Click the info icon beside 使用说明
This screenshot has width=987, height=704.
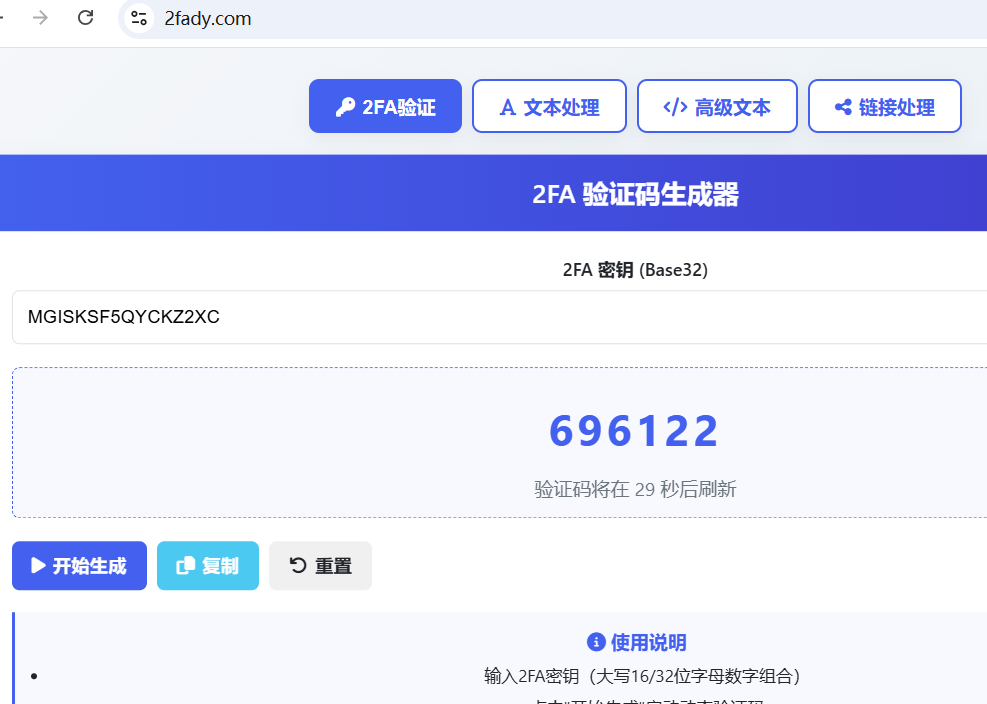click(x=596, y=642)
